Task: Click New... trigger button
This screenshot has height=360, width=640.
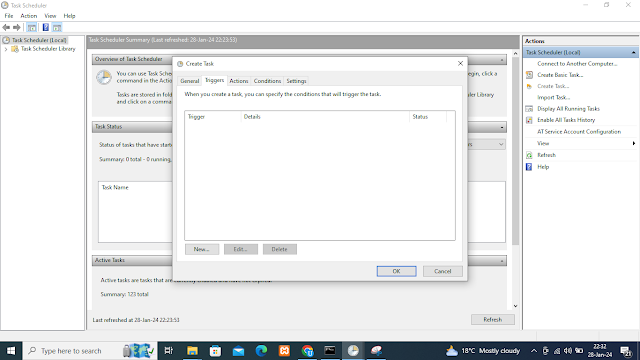Action: [202, 249]
